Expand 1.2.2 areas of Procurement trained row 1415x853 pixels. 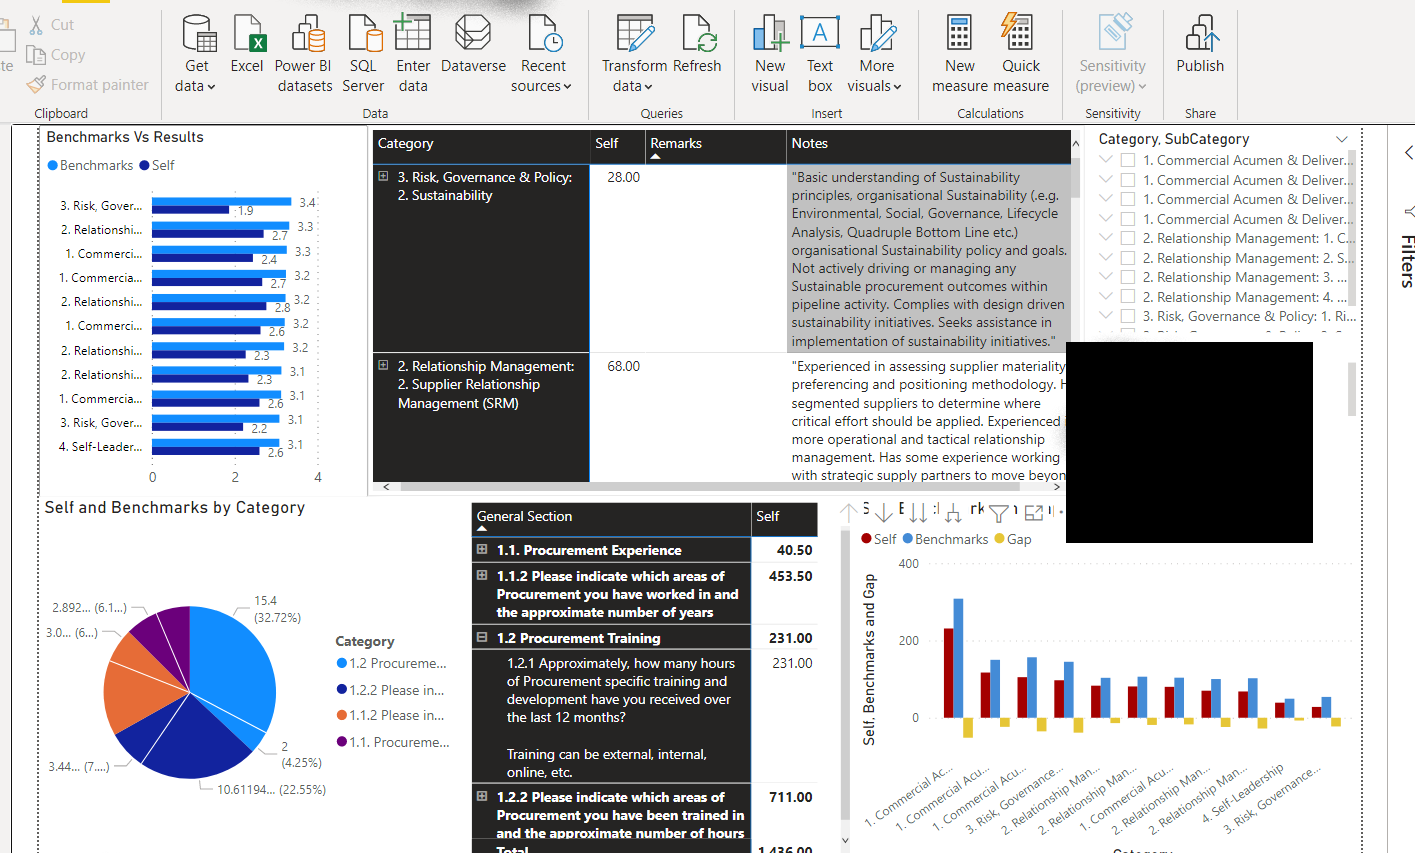coord(482,796)
